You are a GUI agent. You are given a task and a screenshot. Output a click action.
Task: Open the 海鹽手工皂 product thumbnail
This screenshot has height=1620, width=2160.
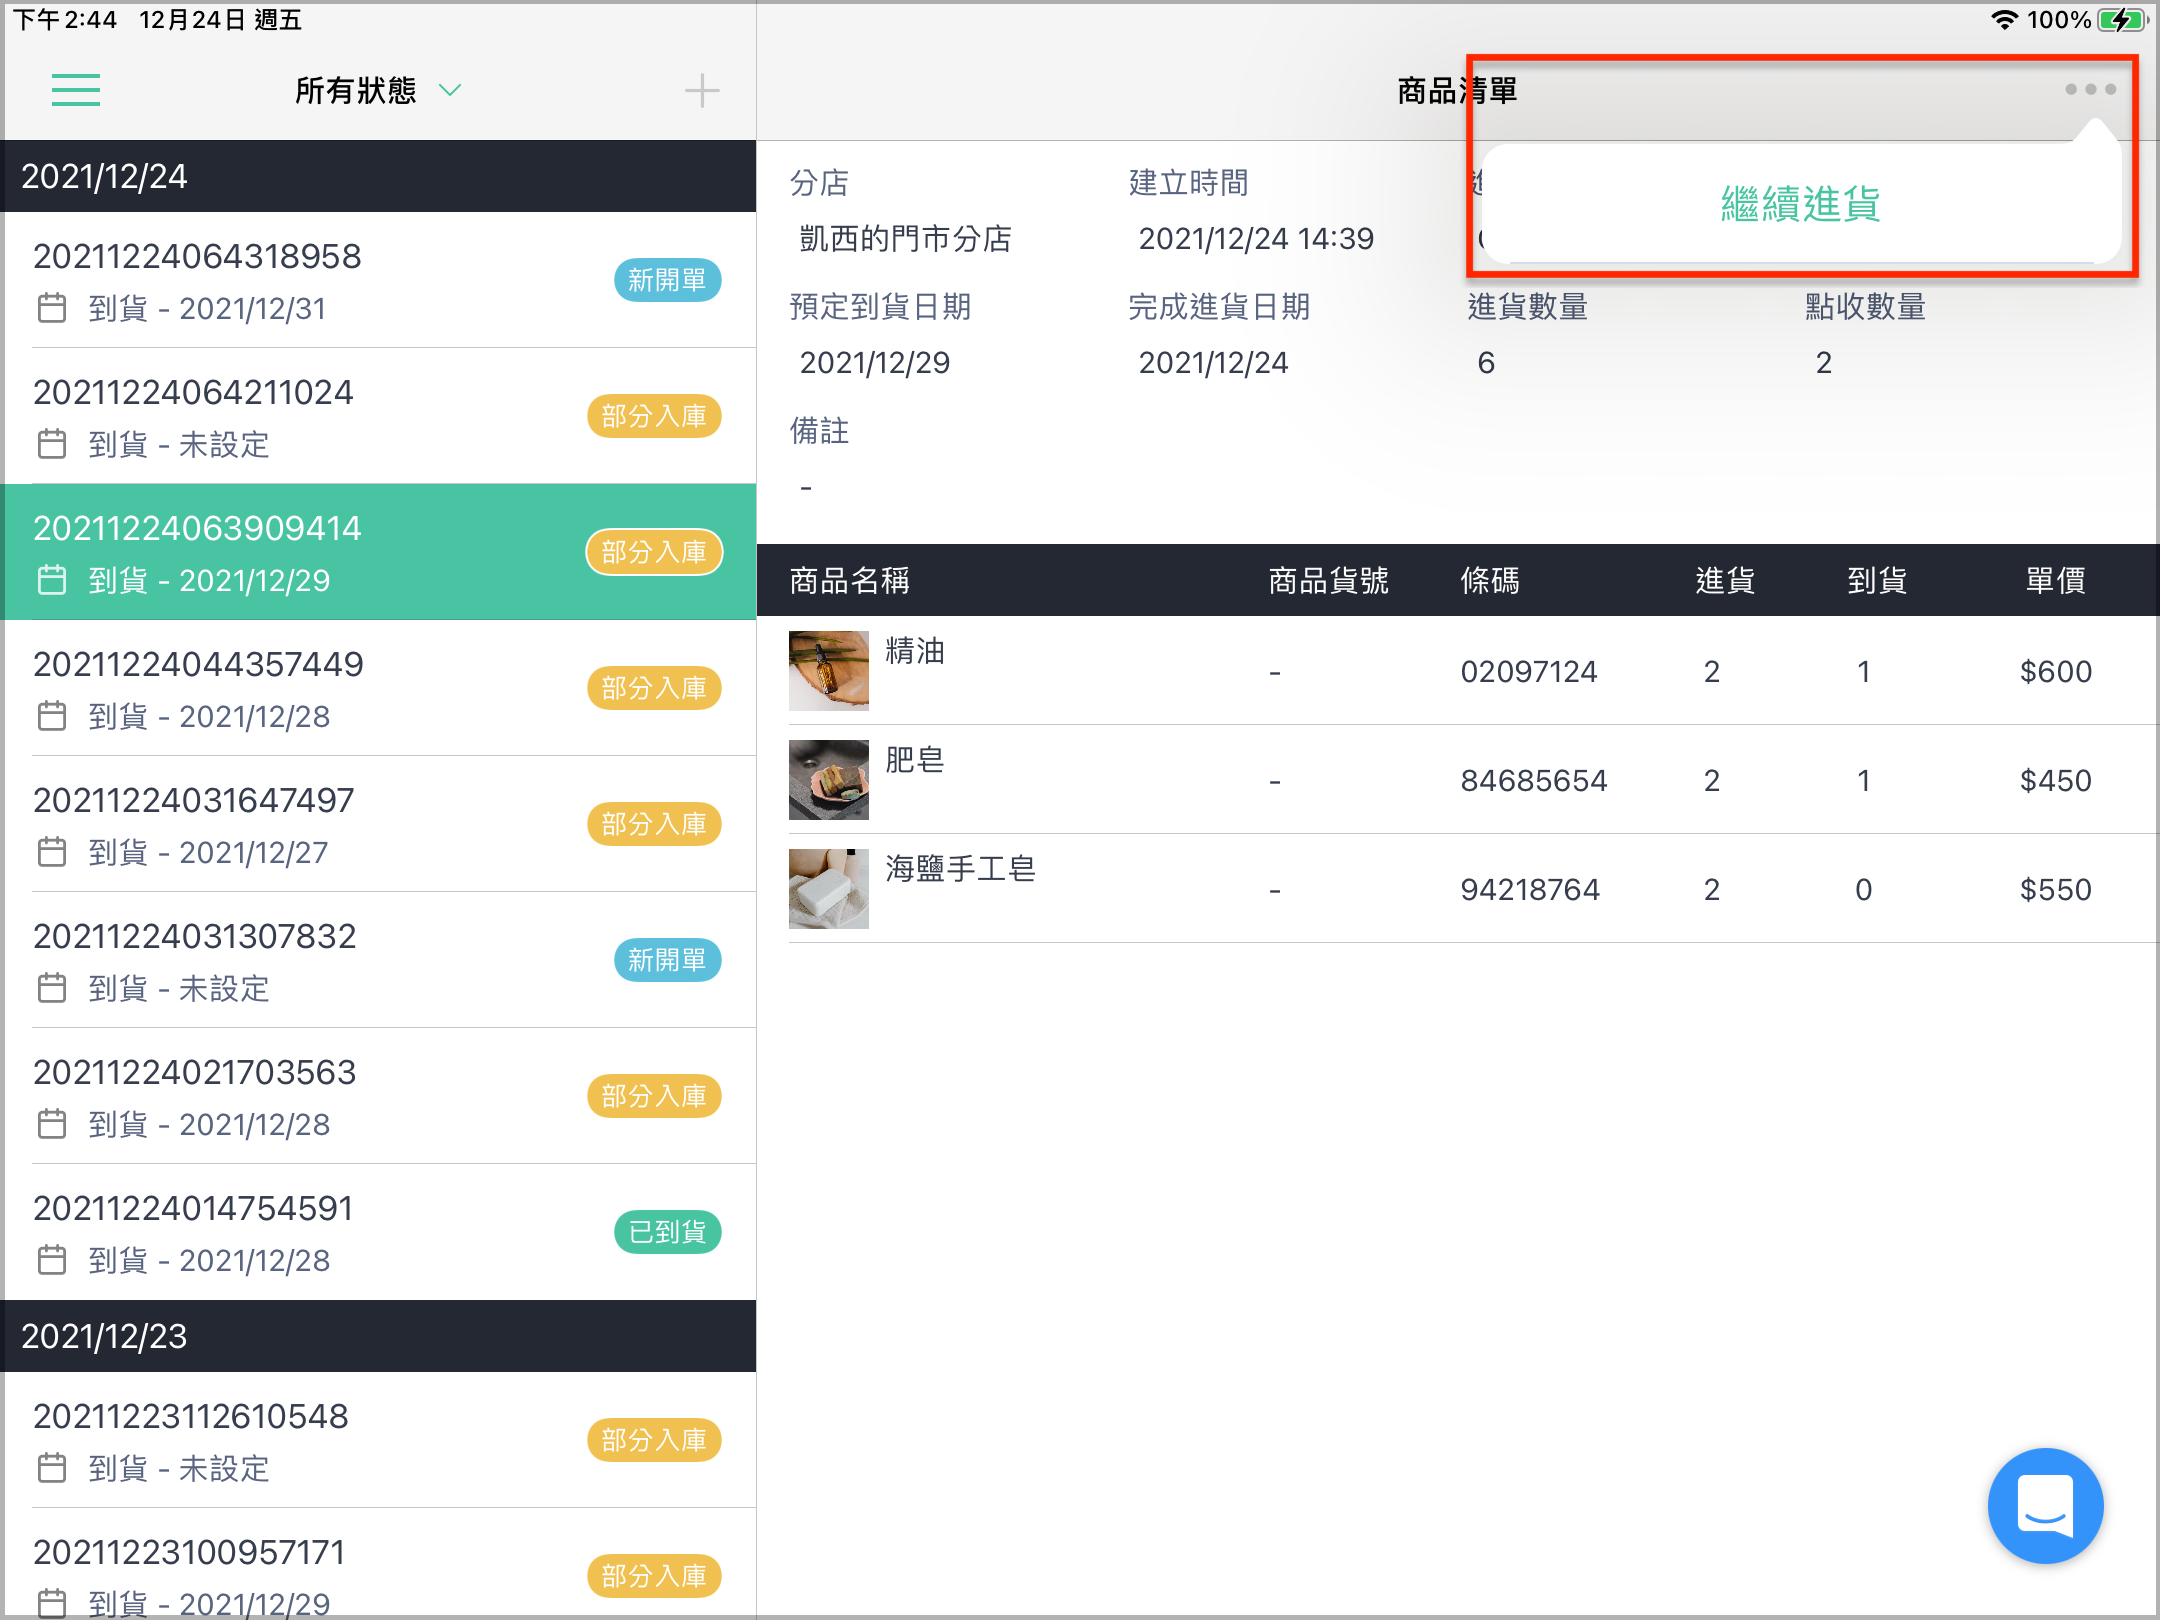[829, 888]
